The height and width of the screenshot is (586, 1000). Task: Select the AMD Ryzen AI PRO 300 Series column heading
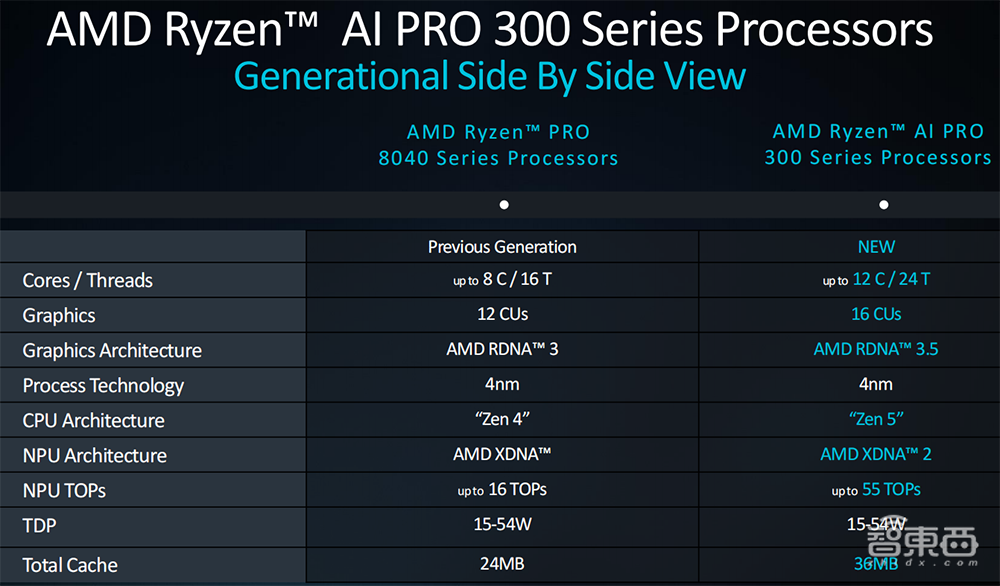pyautogui.click(x=878, y=145)
